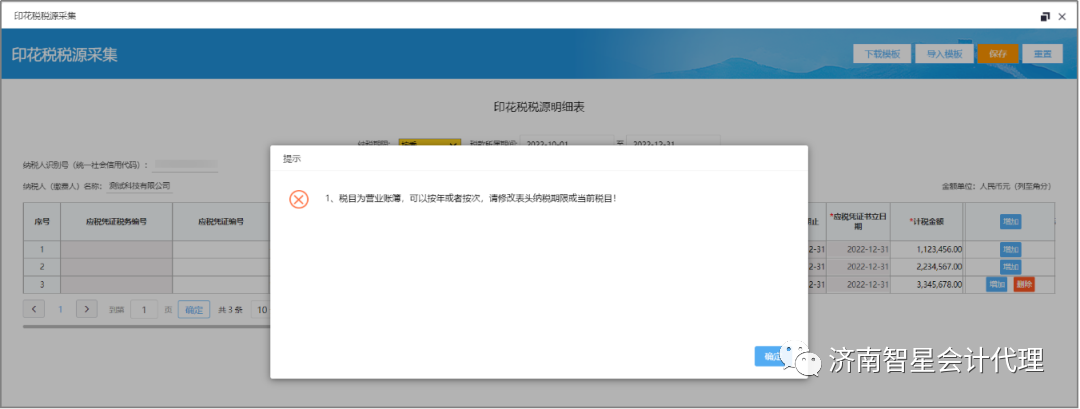Click the 重置 button in header

coord(1042,54)
